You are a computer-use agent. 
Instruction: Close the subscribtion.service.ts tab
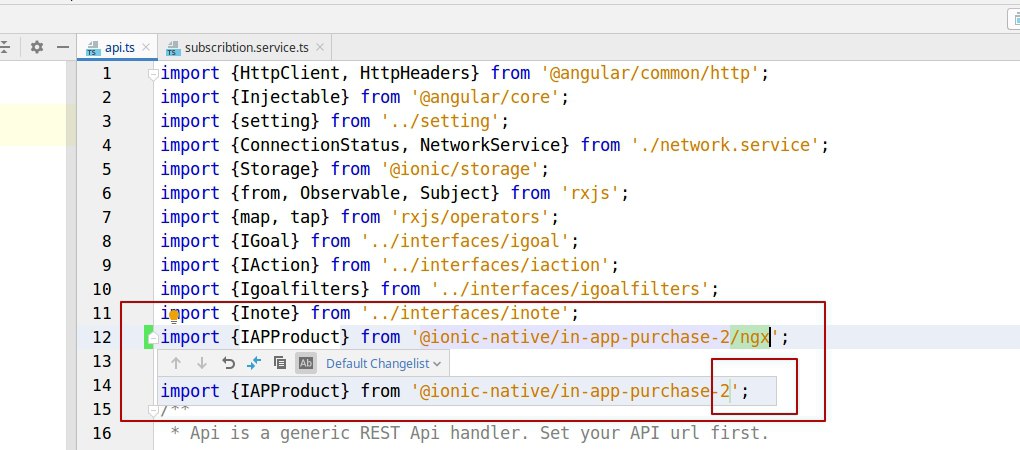[319, 47]
